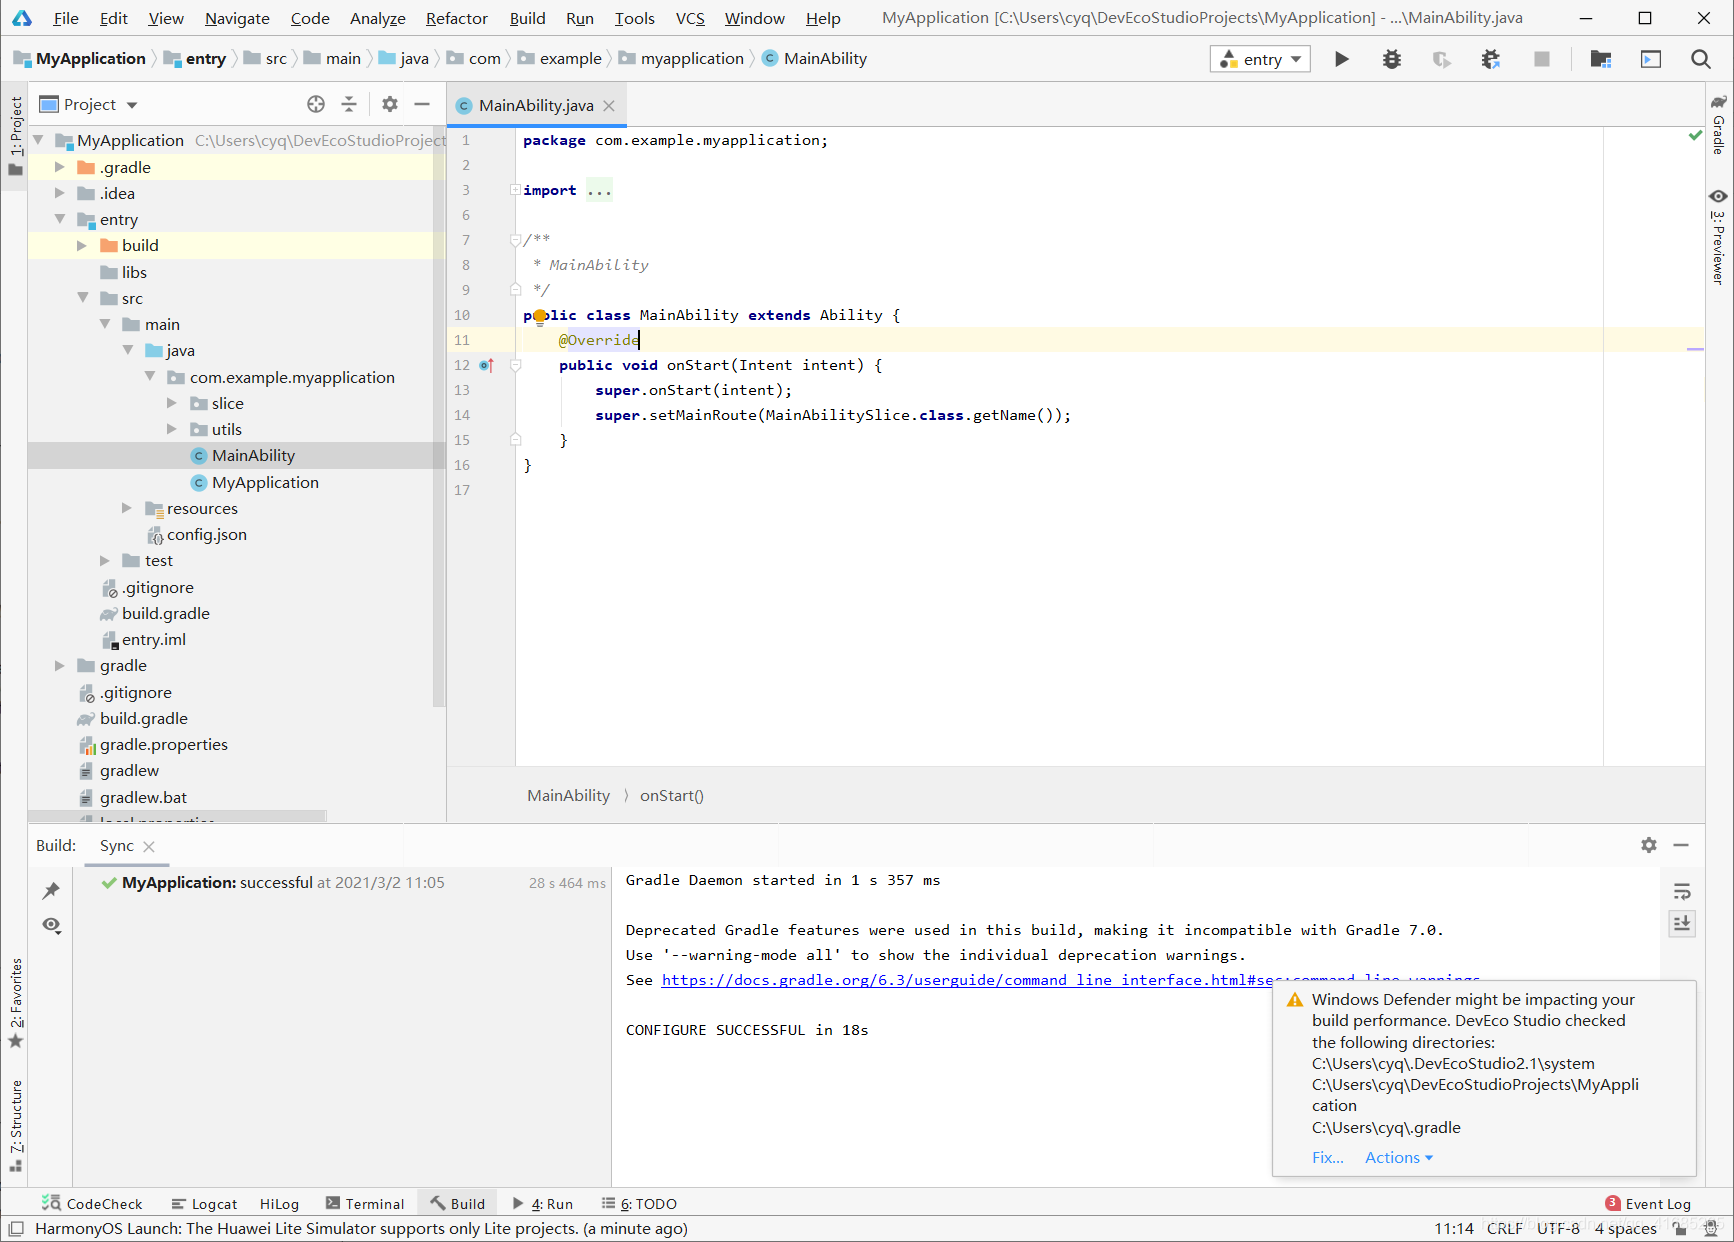
Task: Open Build panel gear settings
Action: pos(1649,845)
